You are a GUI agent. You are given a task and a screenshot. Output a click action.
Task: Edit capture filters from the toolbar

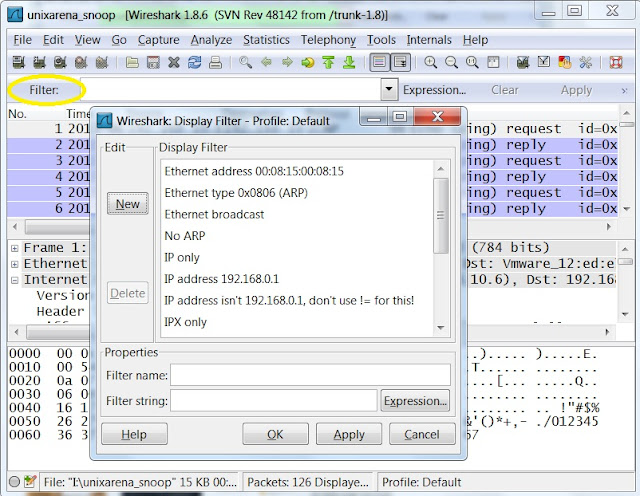pyautogui.click(x=523, y=62)
